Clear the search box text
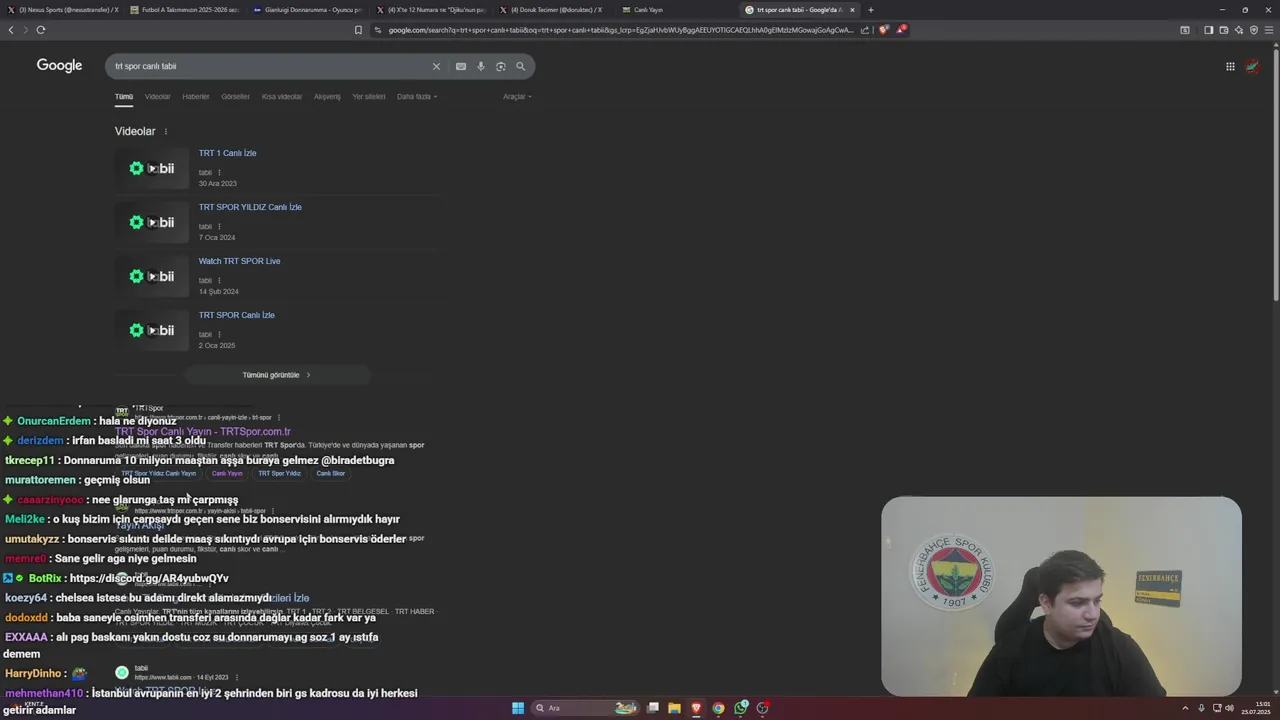 tap(436, 66)
